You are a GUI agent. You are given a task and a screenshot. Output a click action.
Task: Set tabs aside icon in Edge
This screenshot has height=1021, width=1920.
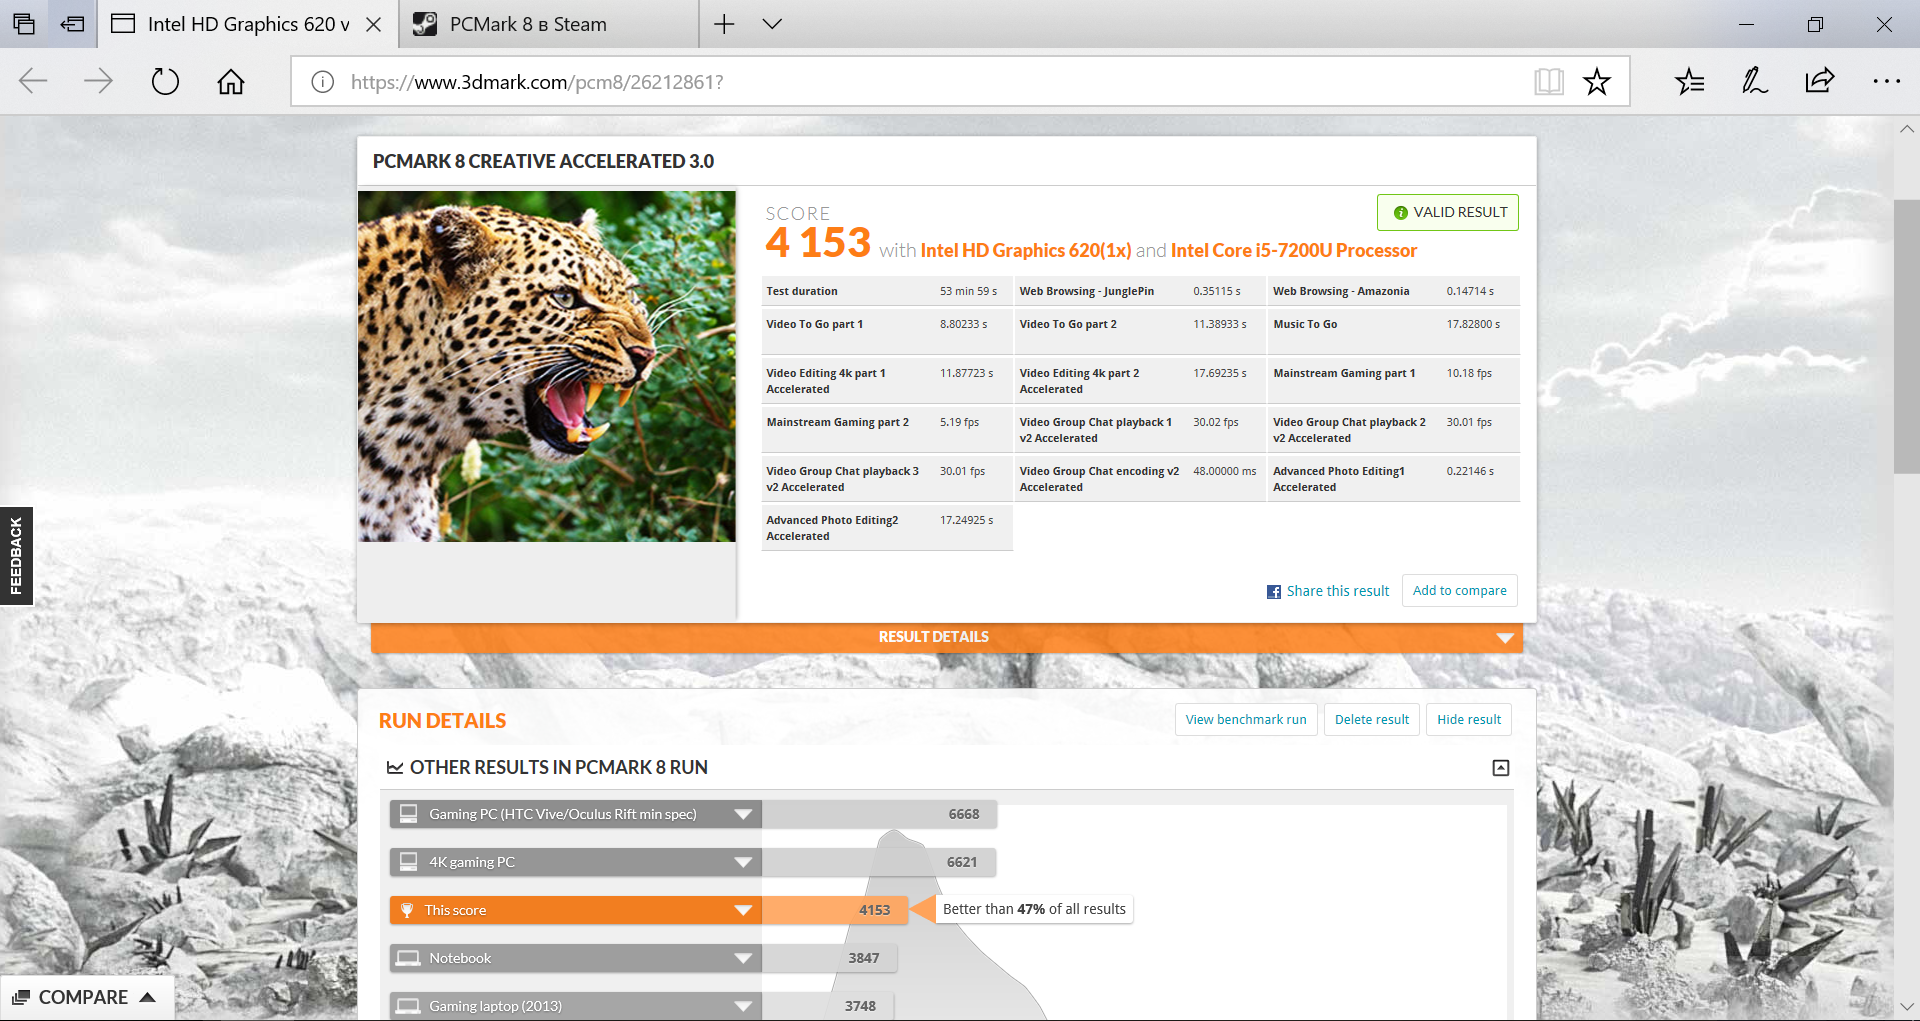coord(72,24)
